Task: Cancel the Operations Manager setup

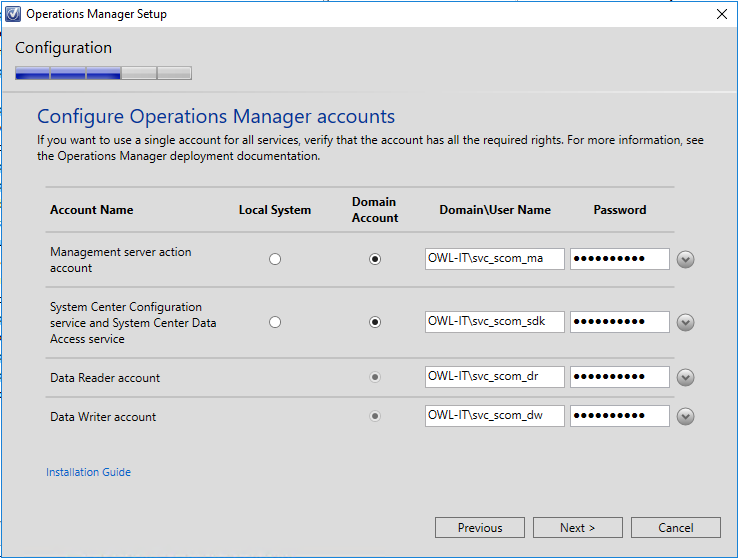Action: pyautogui.click(x=675, y=528)
